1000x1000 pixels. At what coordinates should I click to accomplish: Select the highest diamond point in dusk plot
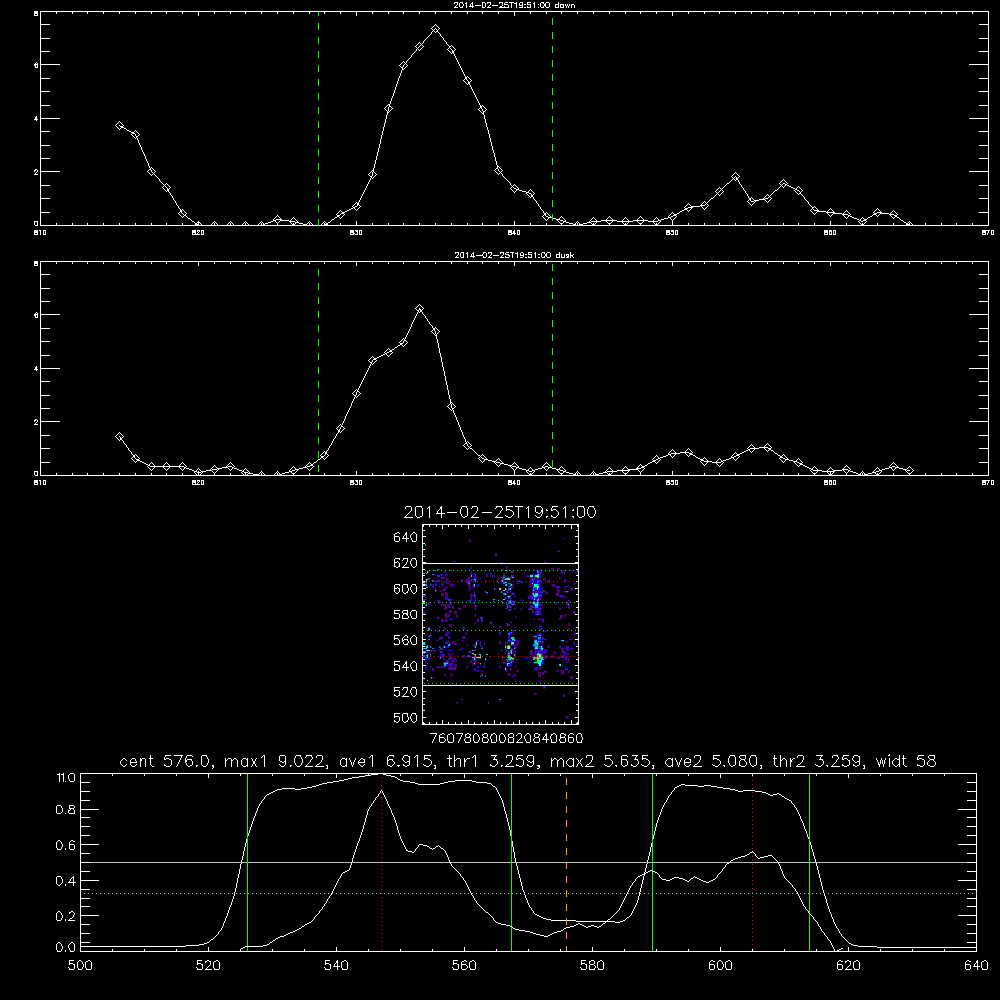[420, 309]
